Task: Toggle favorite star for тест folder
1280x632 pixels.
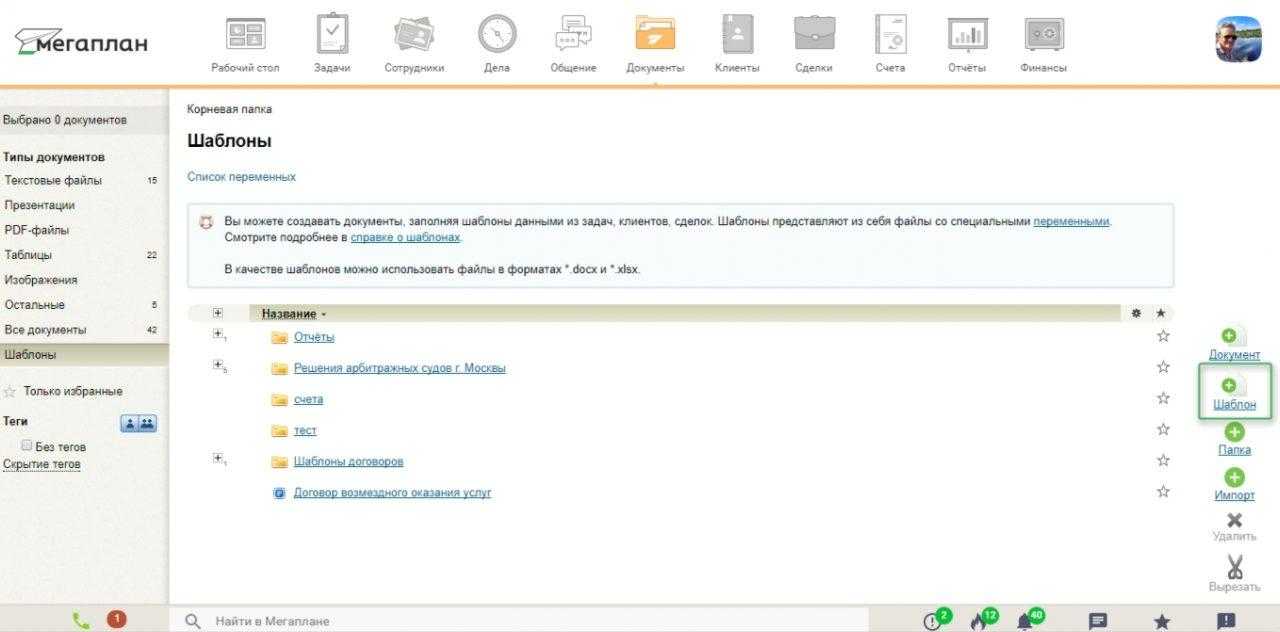Action: tap(1163, 429)
